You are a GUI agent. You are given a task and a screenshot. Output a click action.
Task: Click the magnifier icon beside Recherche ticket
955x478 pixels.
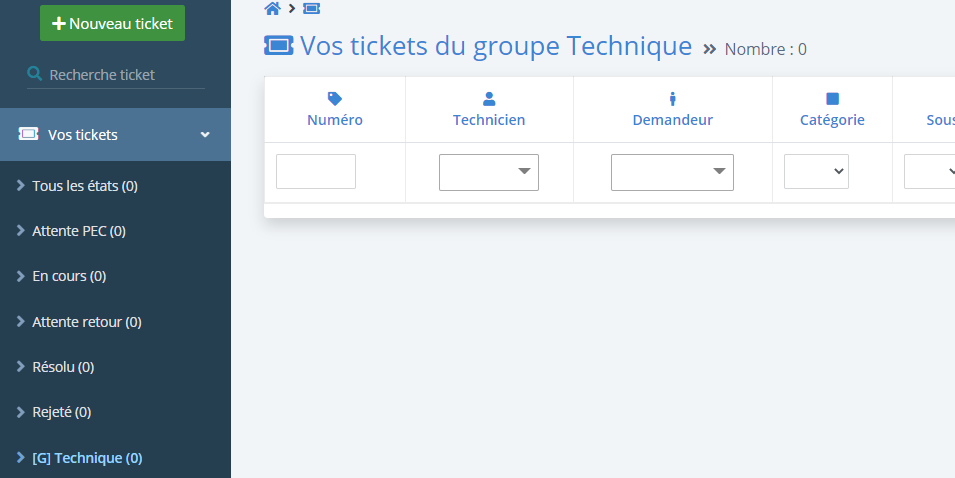coord(35,74)
